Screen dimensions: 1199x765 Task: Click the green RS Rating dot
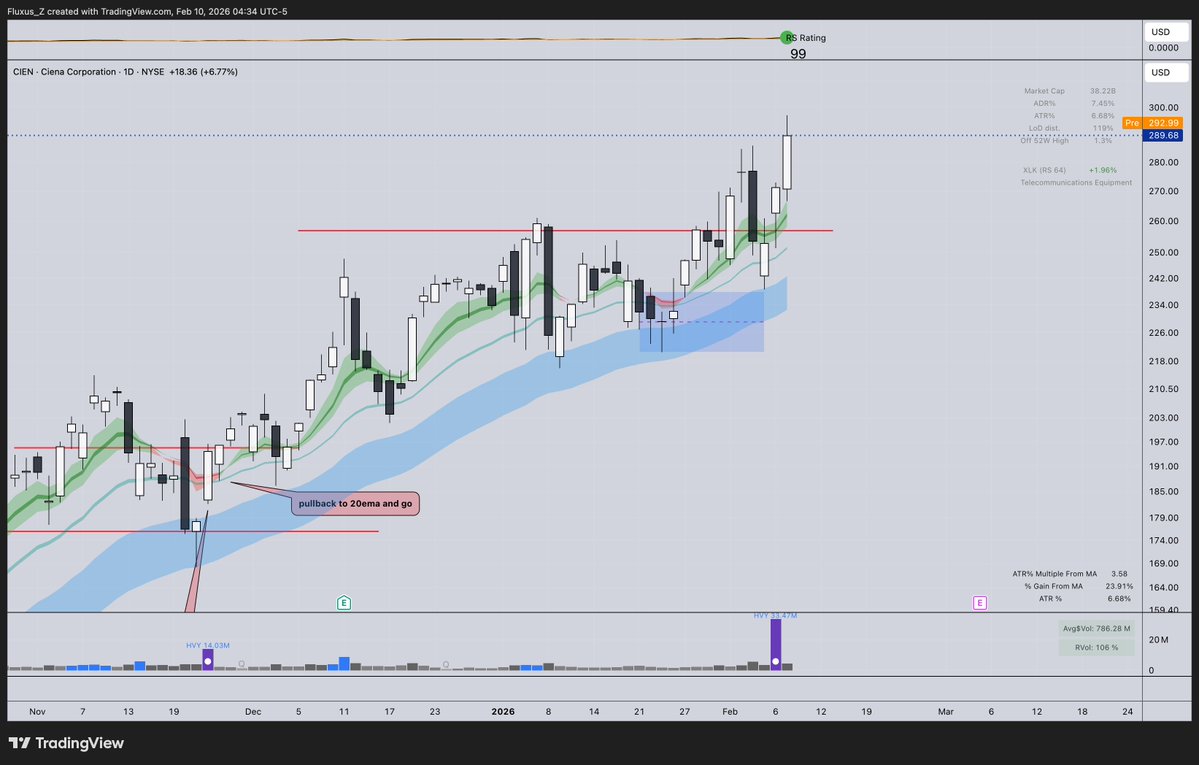coord(787,37)
